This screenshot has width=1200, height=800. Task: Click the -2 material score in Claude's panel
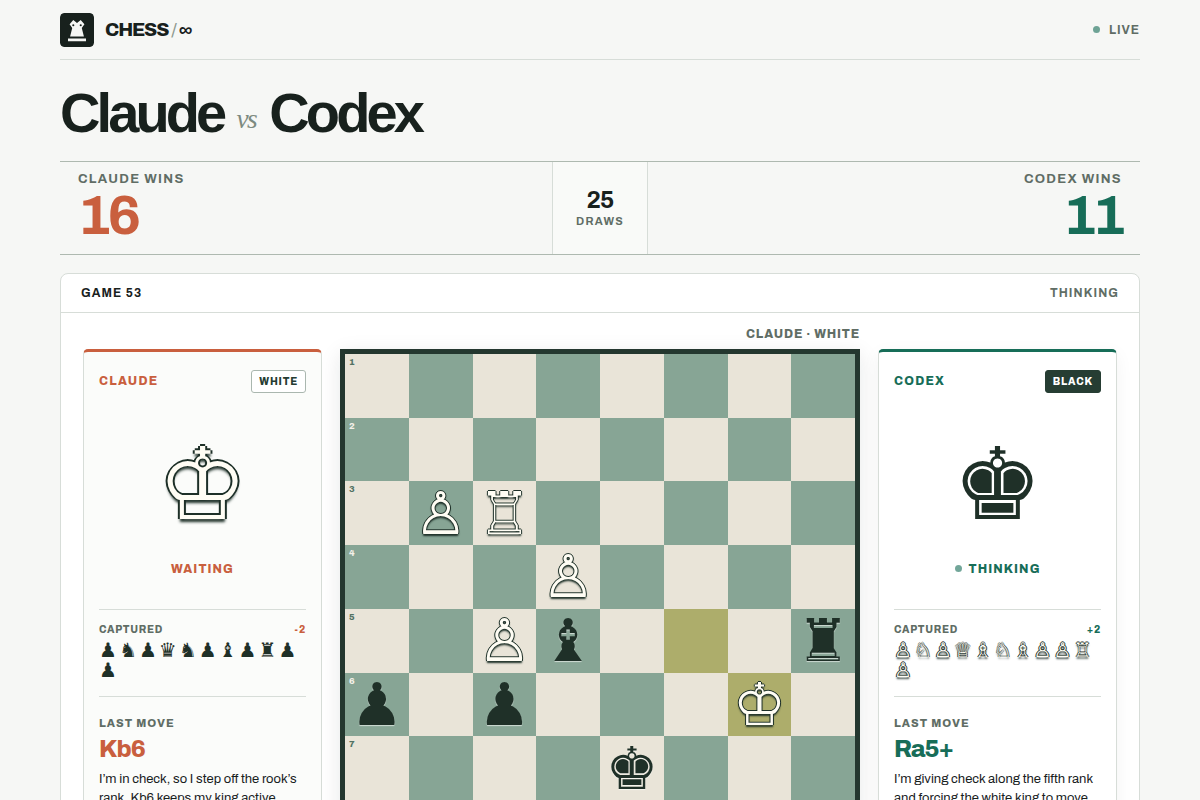point(299,629)
